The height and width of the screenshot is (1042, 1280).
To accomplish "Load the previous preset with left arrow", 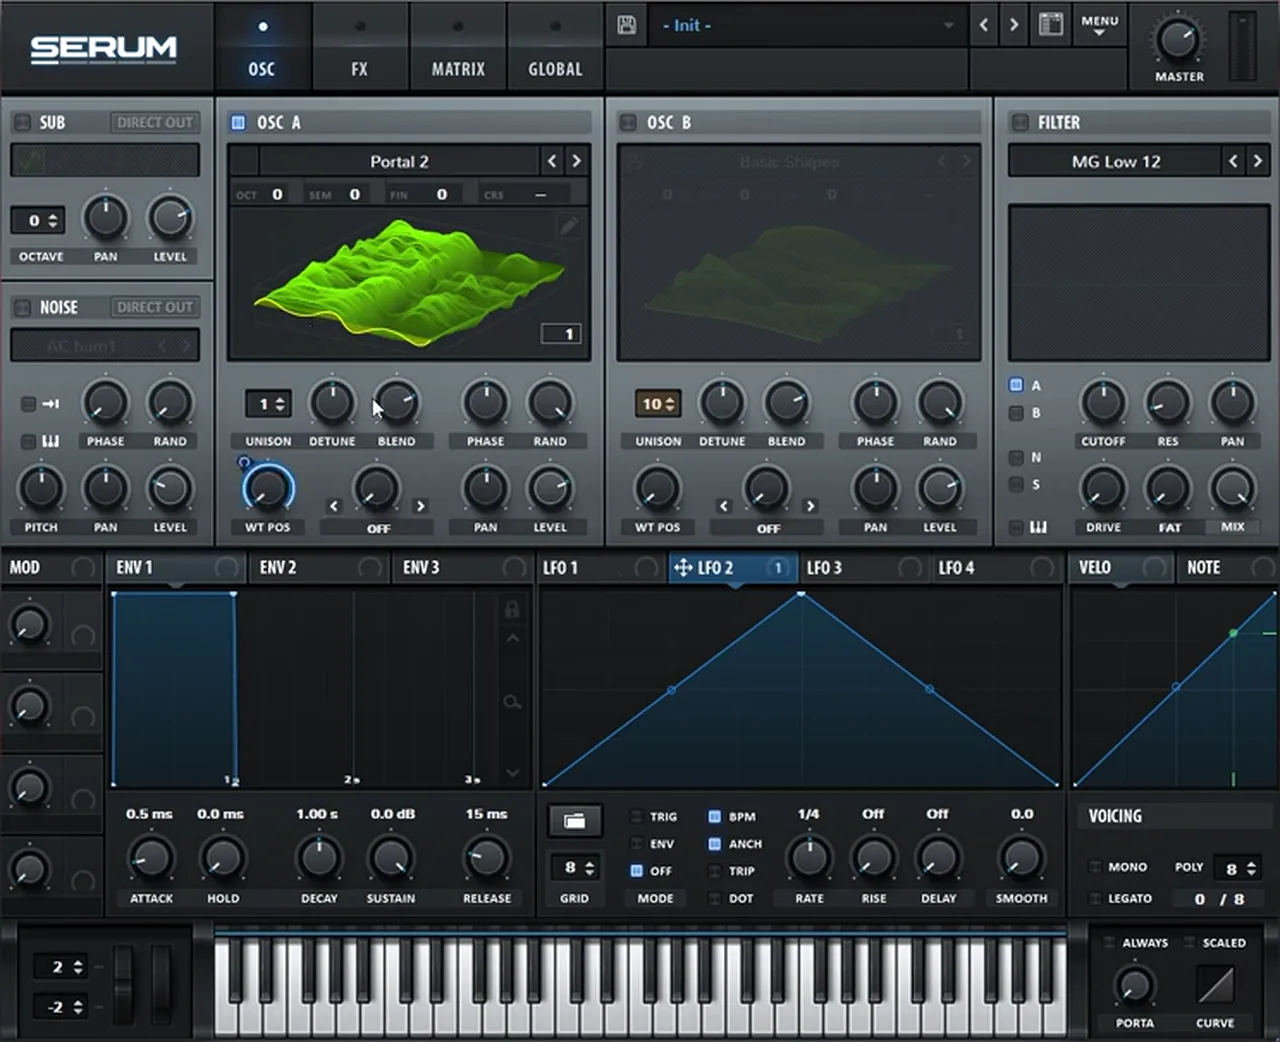I will (x=984, y=25).
